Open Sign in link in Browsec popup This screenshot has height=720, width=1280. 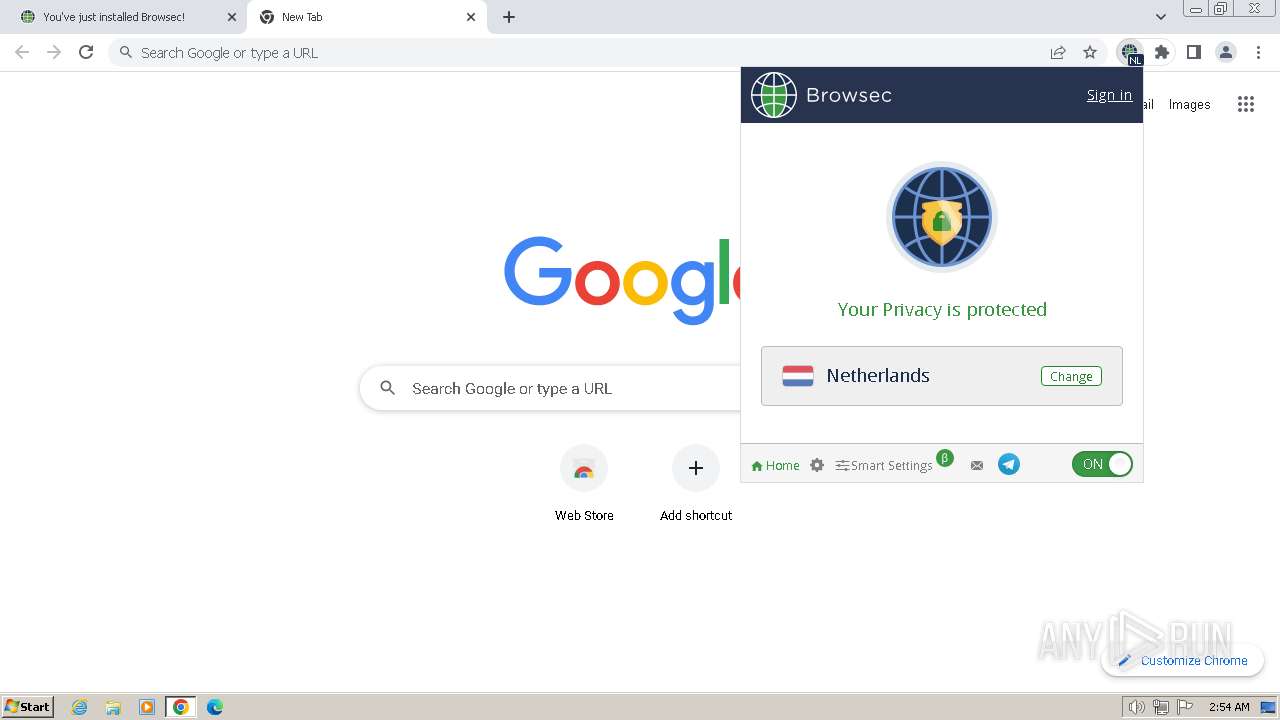click(1109, 95)
